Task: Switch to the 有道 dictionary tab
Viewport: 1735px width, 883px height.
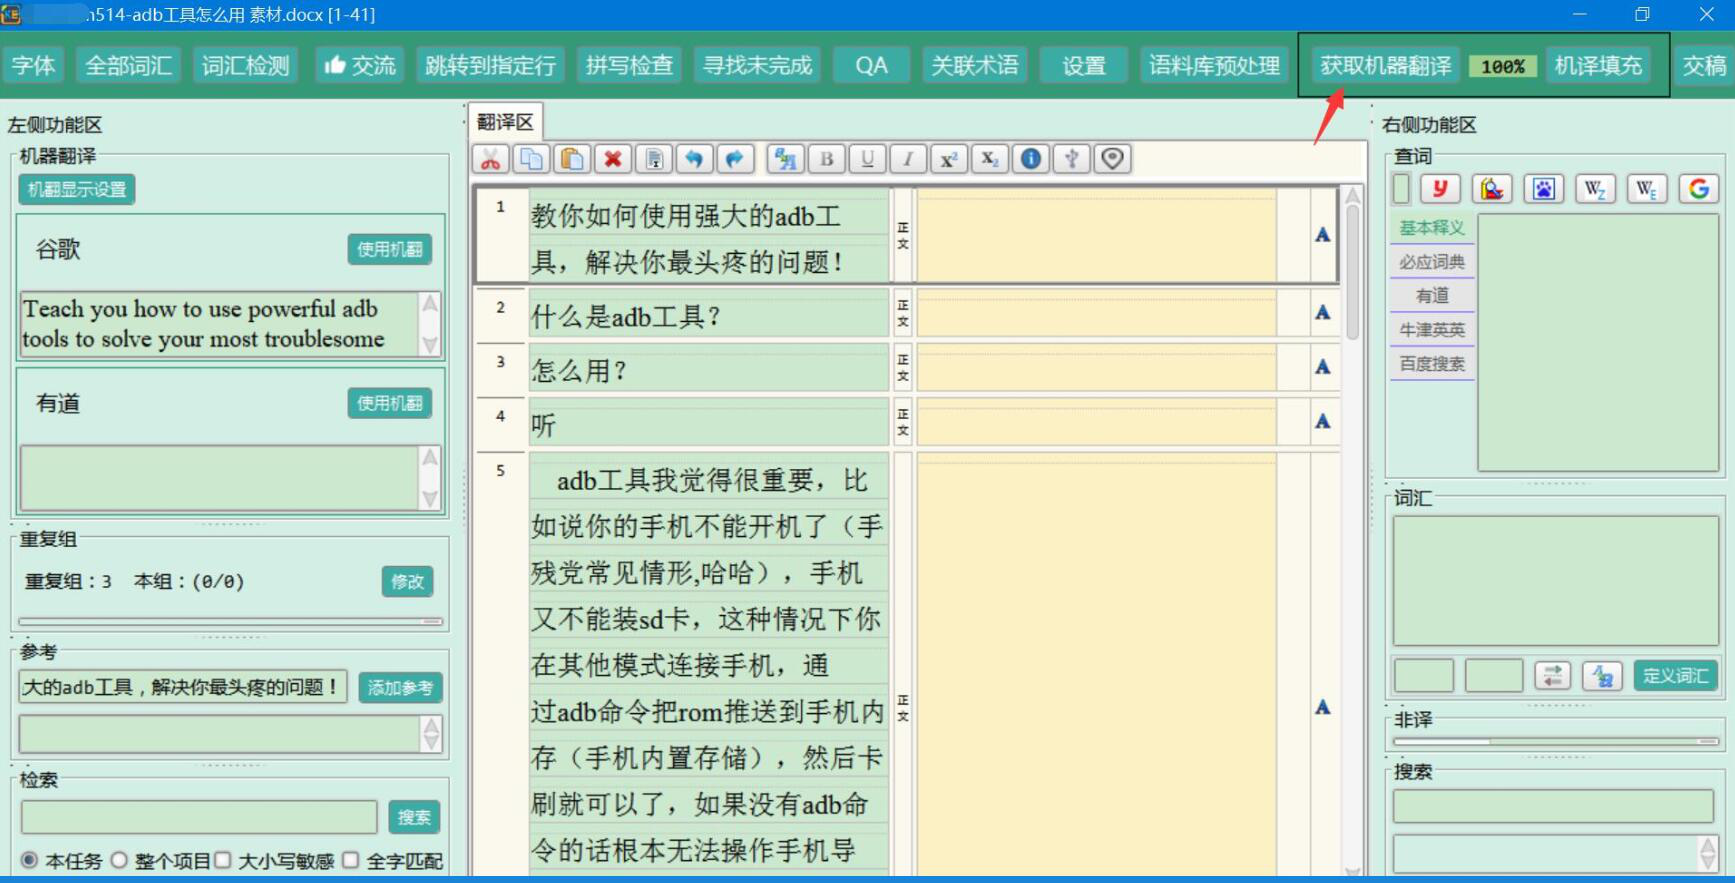Action: [1432, 296]
